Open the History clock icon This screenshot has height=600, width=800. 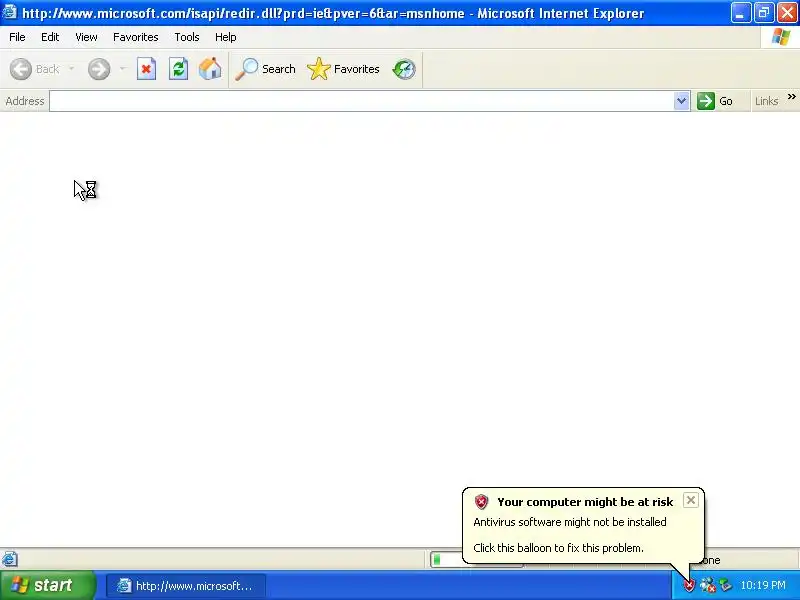[x=404, y=69]
